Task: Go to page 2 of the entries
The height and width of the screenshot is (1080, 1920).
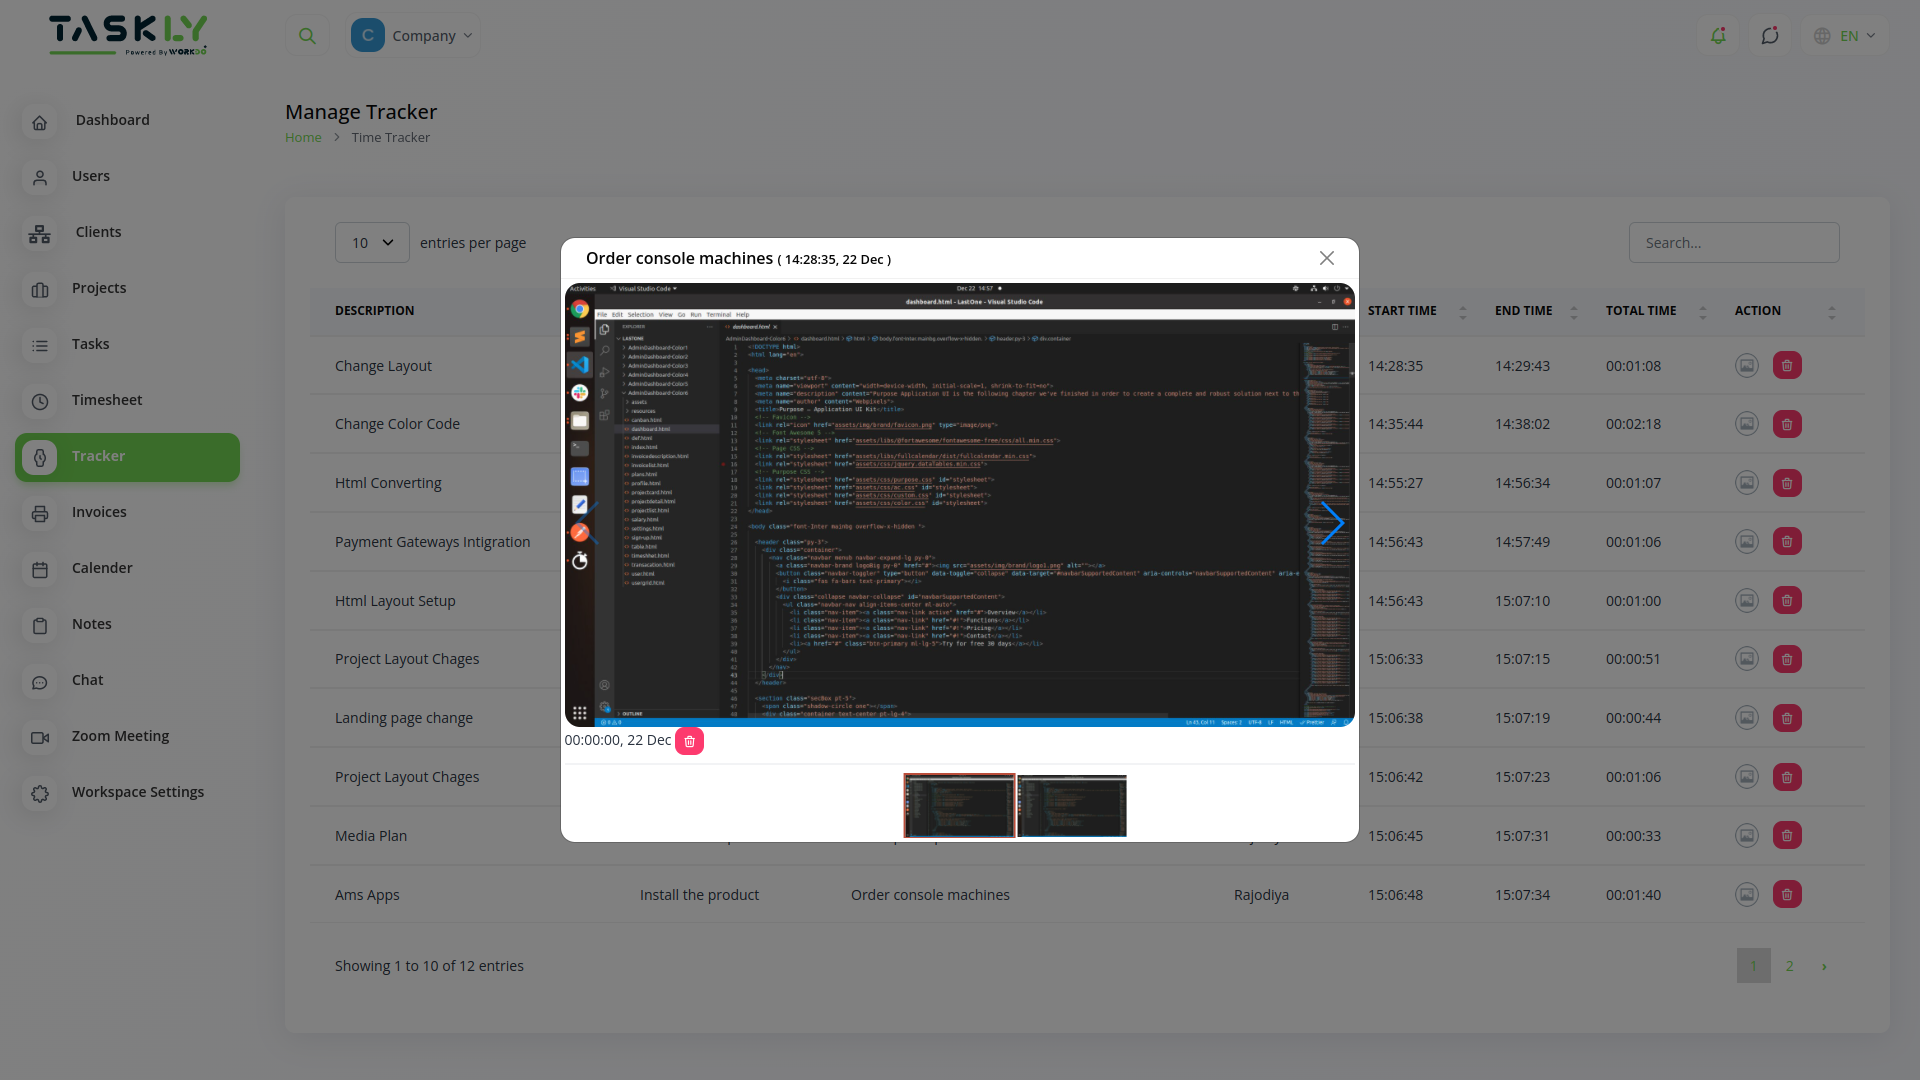Action: pyautogui.click(x=1789, y=966)
